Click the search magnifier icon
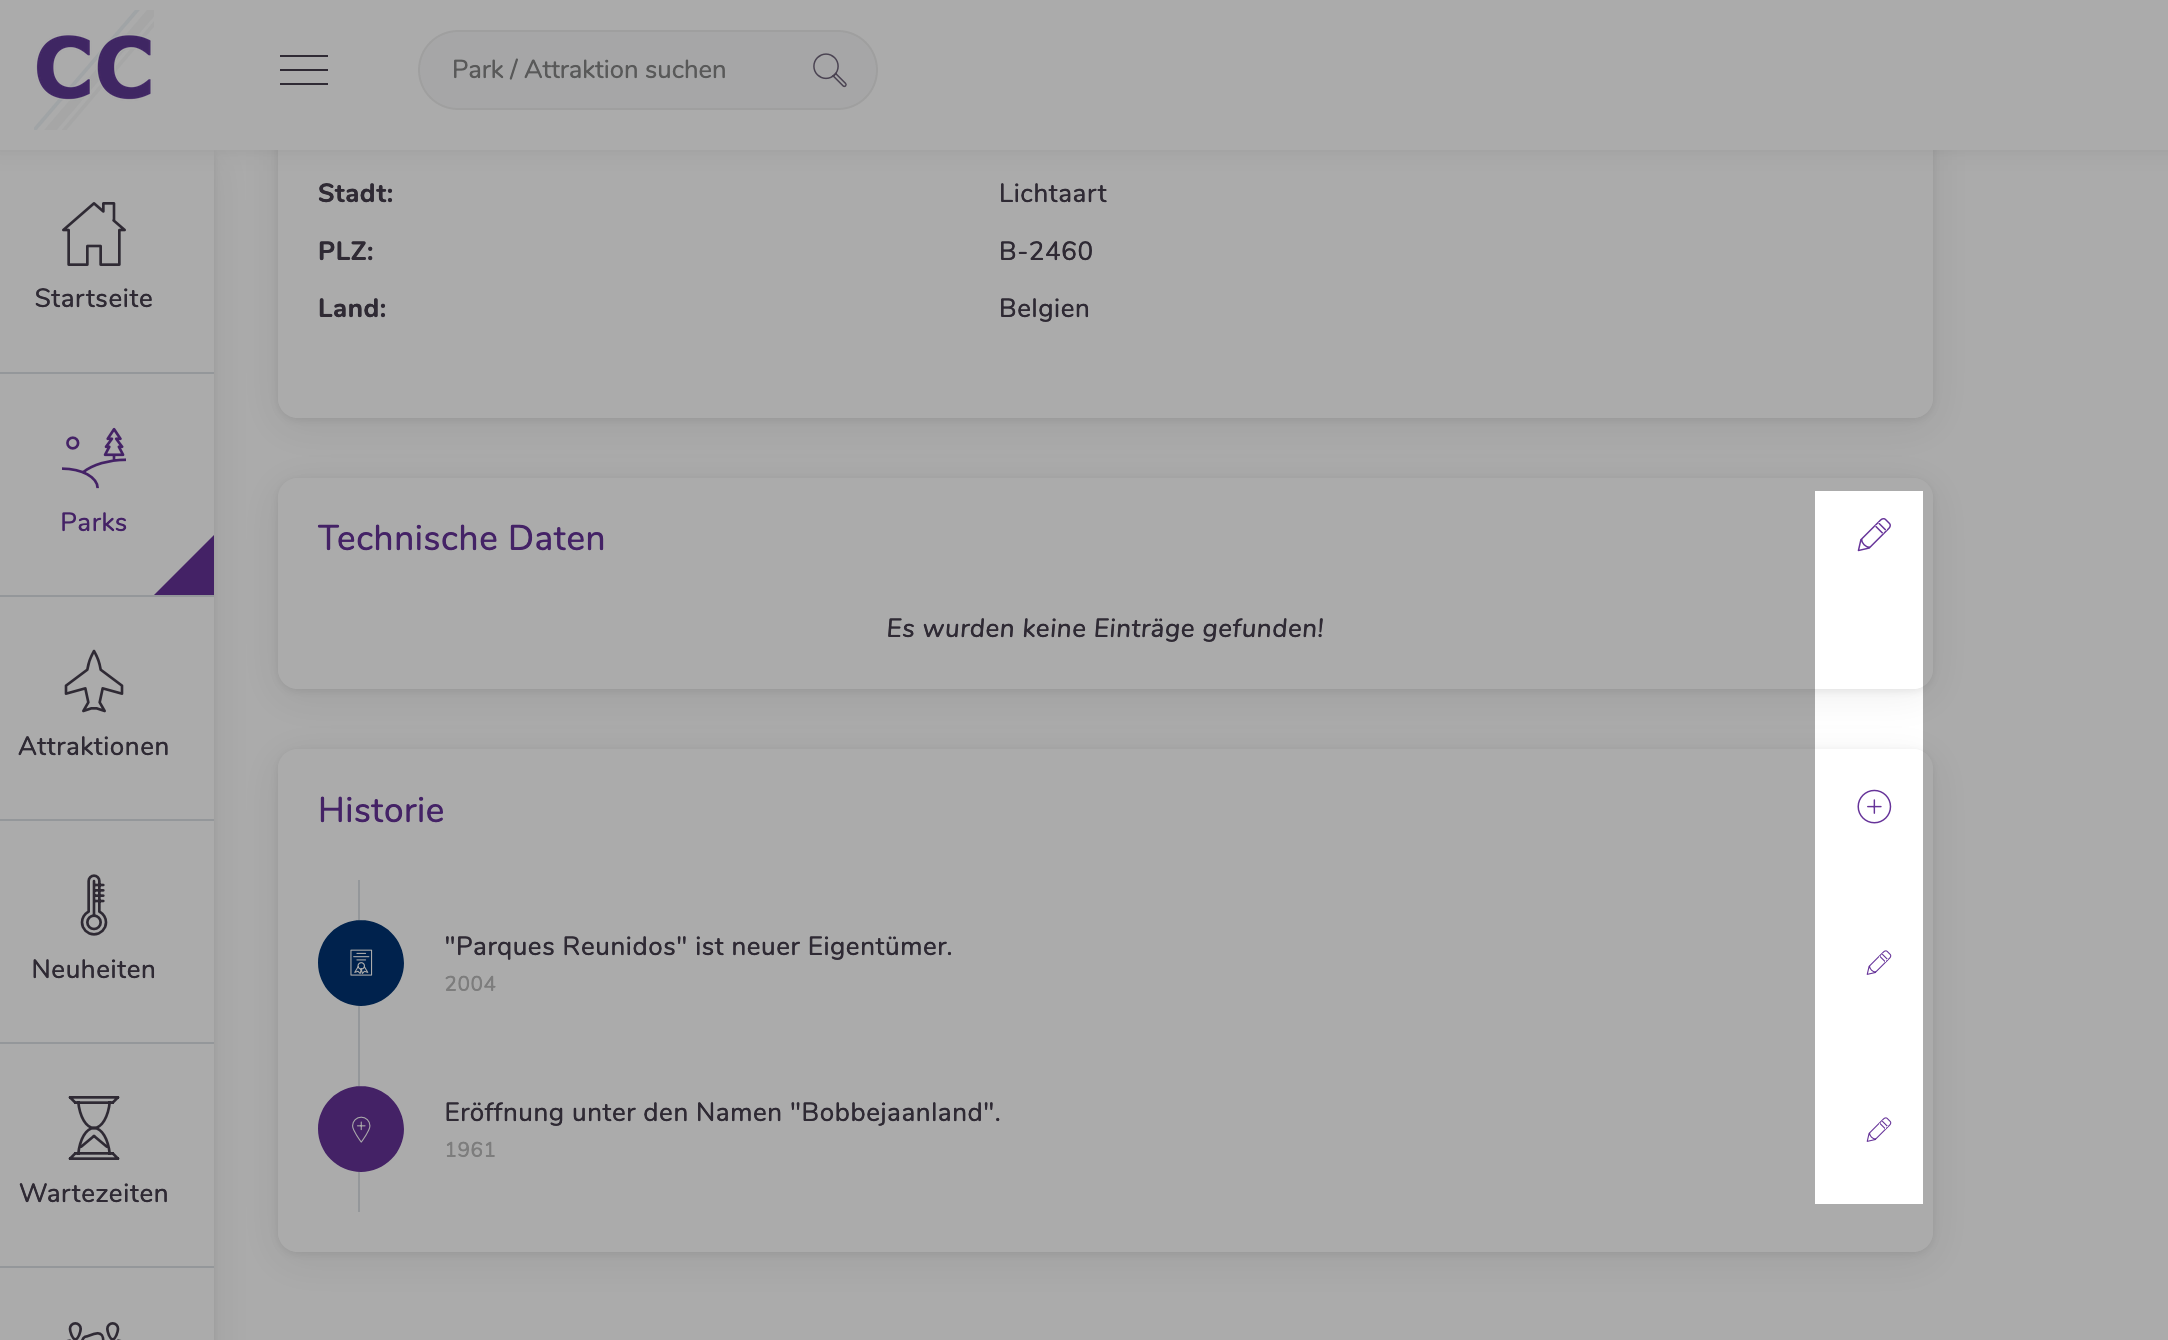 pyautogui.click(x=829, y=70)
